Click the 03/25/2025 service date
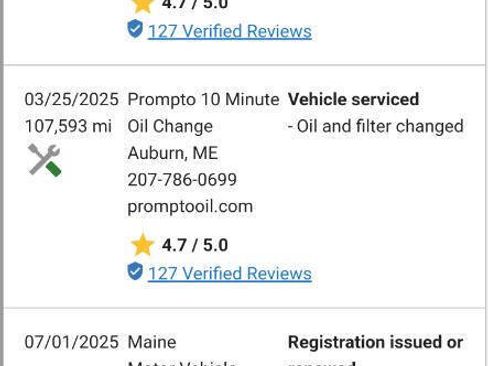 click(72, 100)
